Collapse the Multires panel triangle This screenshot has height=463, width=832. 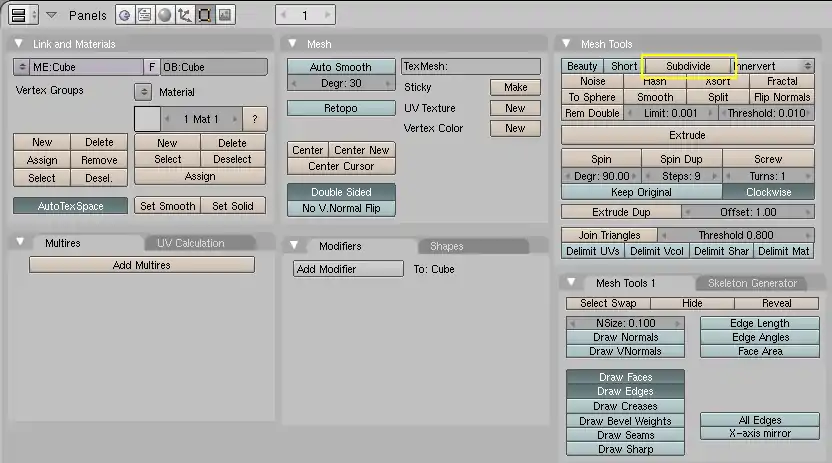(x=20, y=242)
